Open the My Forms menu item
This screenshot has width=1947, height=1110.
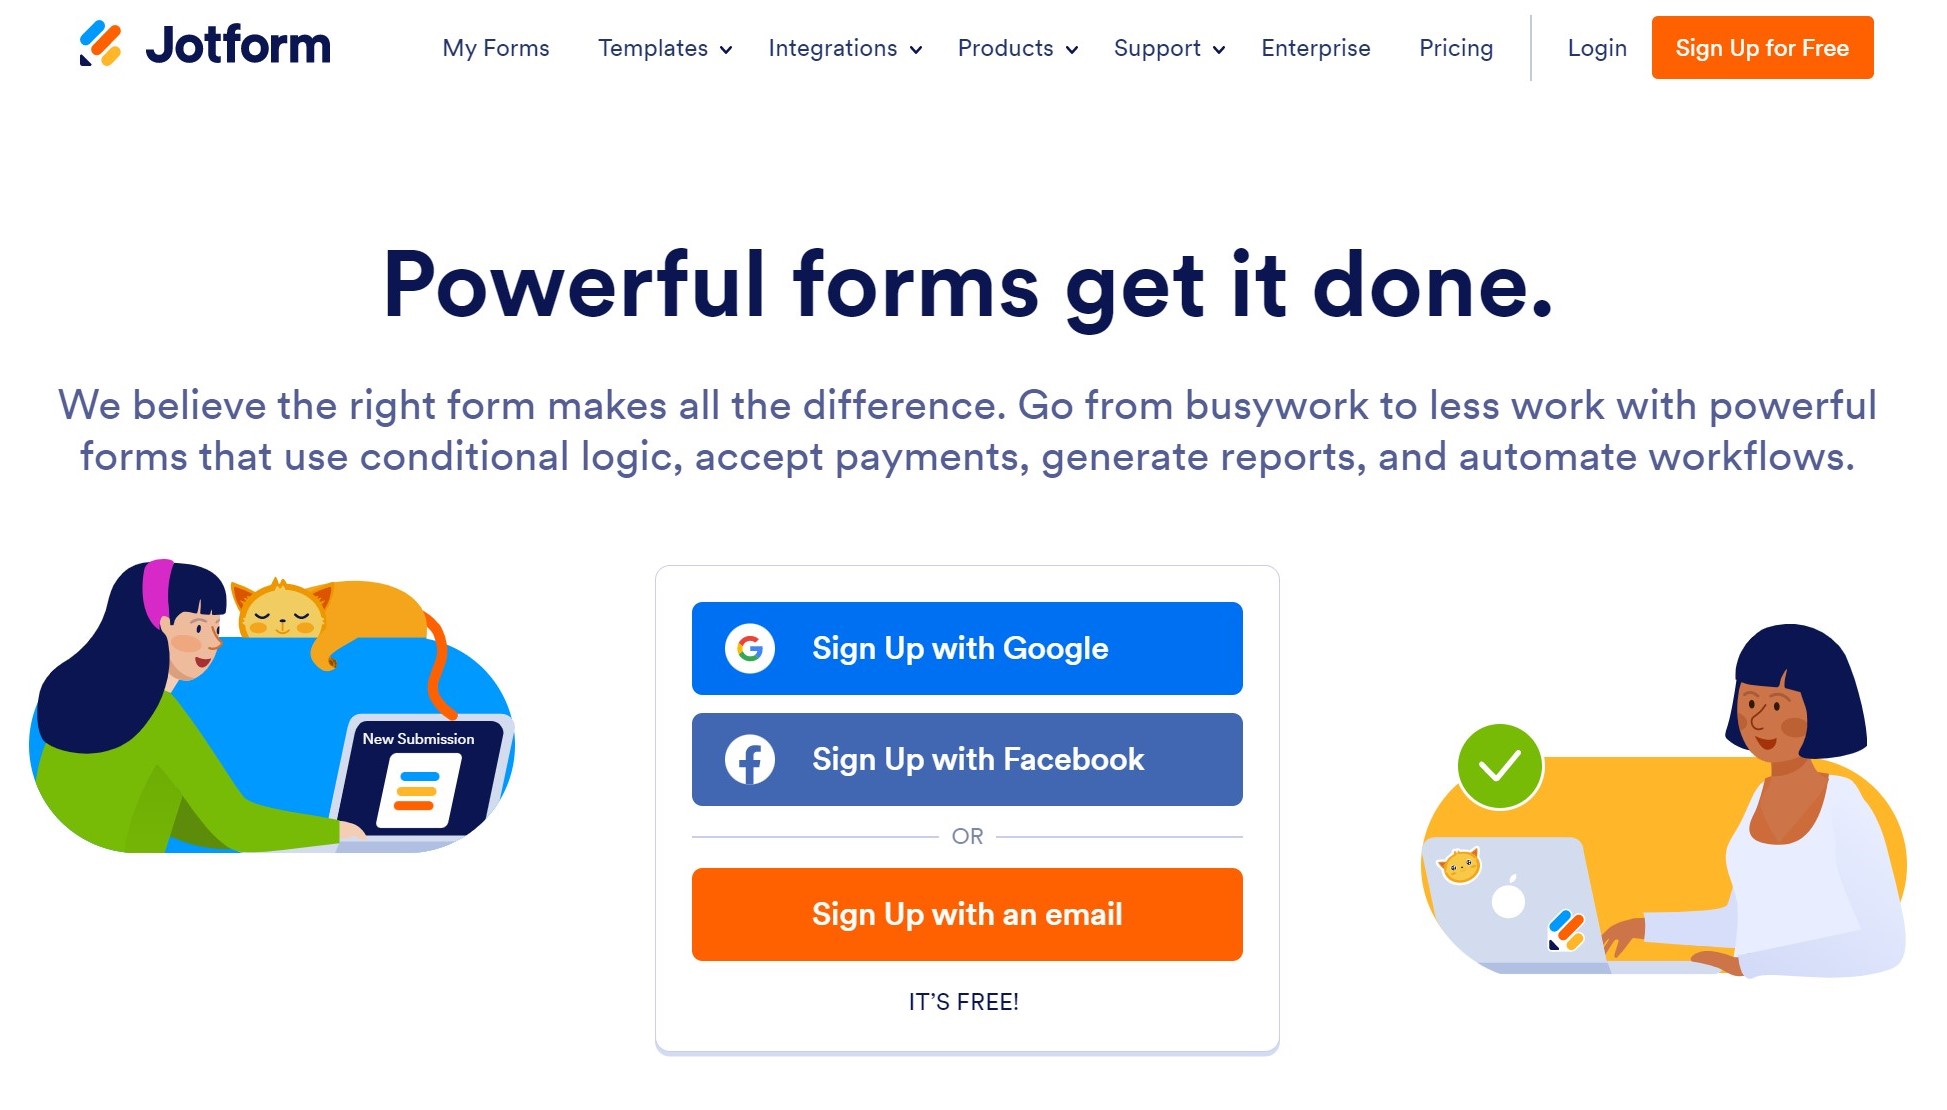[496, 48]
